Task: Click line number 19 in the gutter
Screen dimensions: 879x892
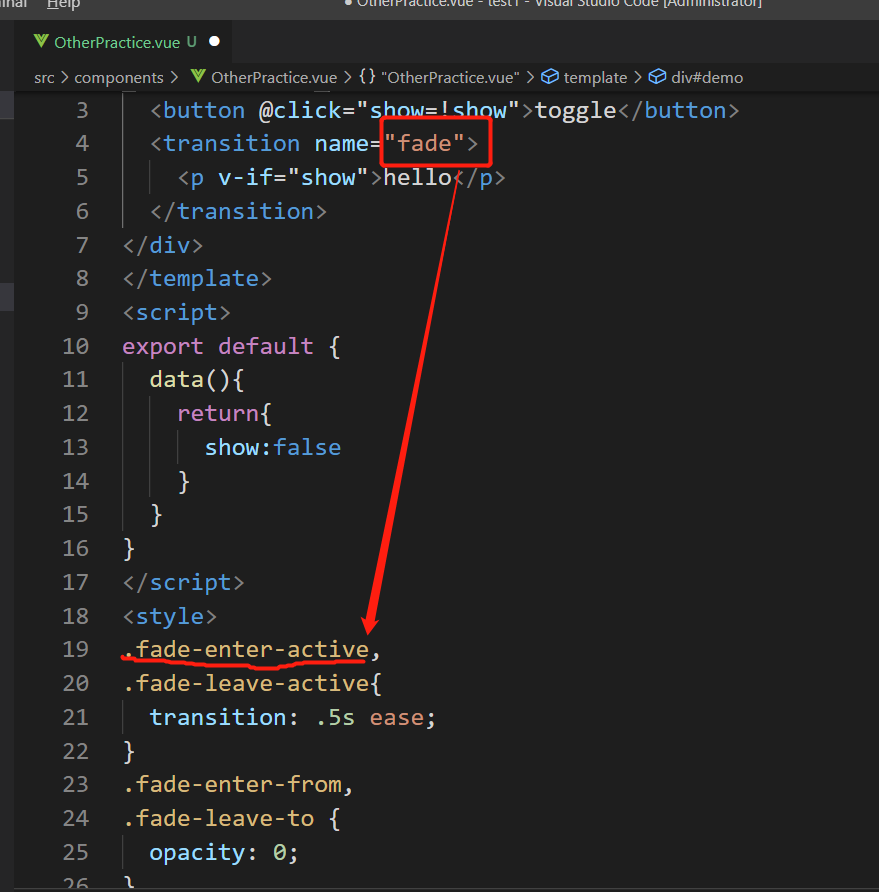Action: tap(76, 649)
